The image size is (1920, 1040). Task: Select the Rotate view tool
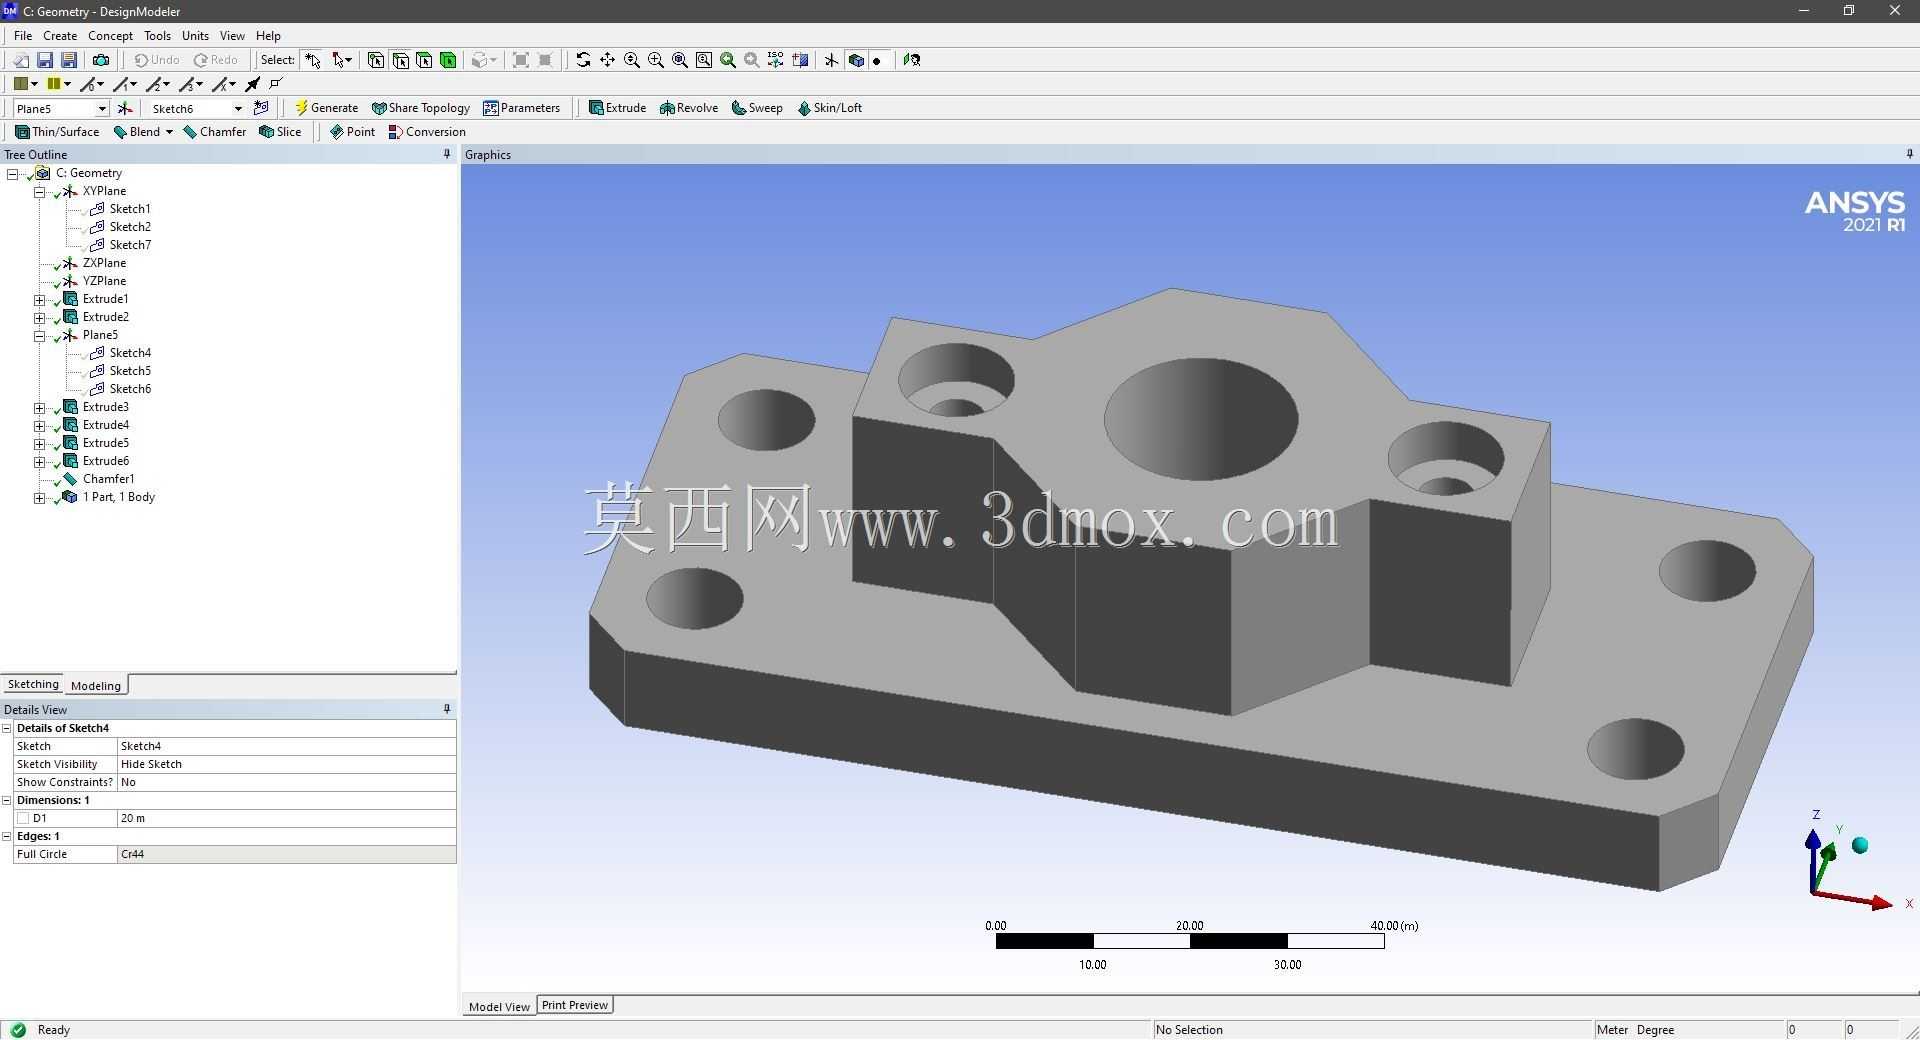click(x=583, y=60)
